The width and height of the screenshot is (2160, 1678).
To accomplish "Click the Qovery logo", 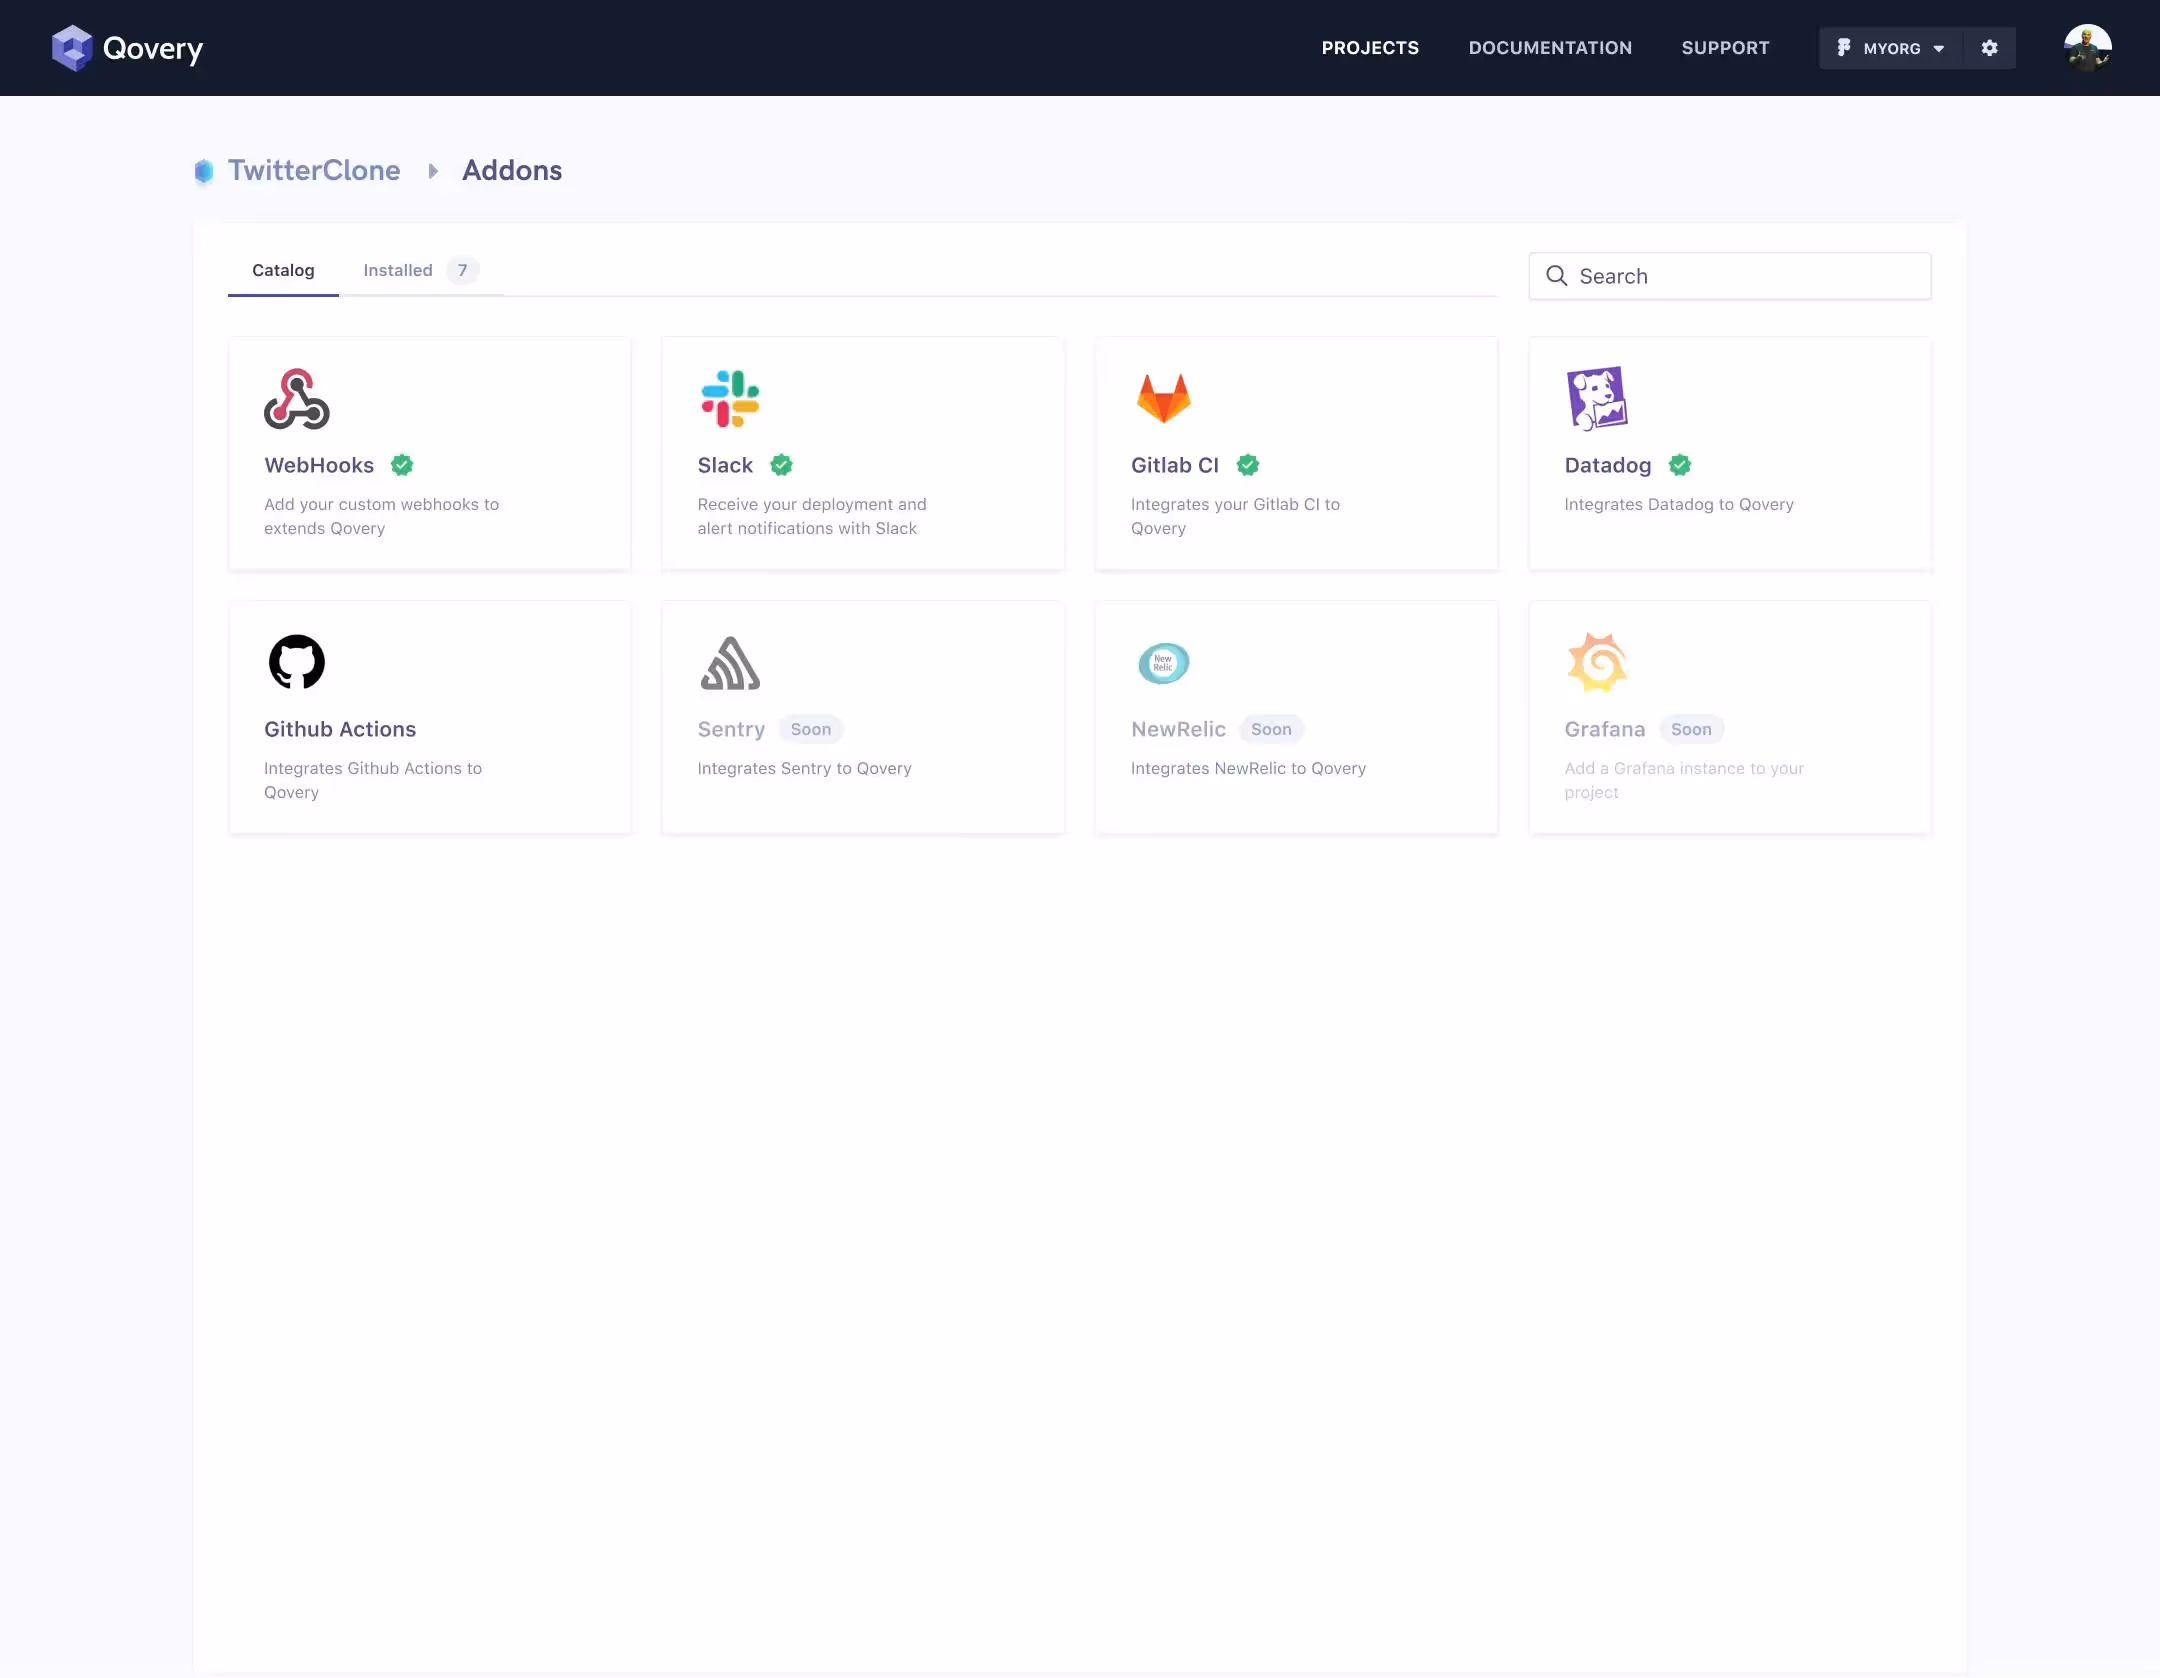I will 127,47.
